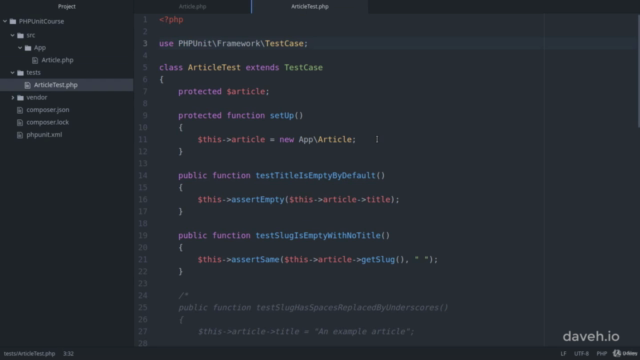Click the PHPUnitCourse folder icon
The image size is (640, 360).
pos(13,21)
